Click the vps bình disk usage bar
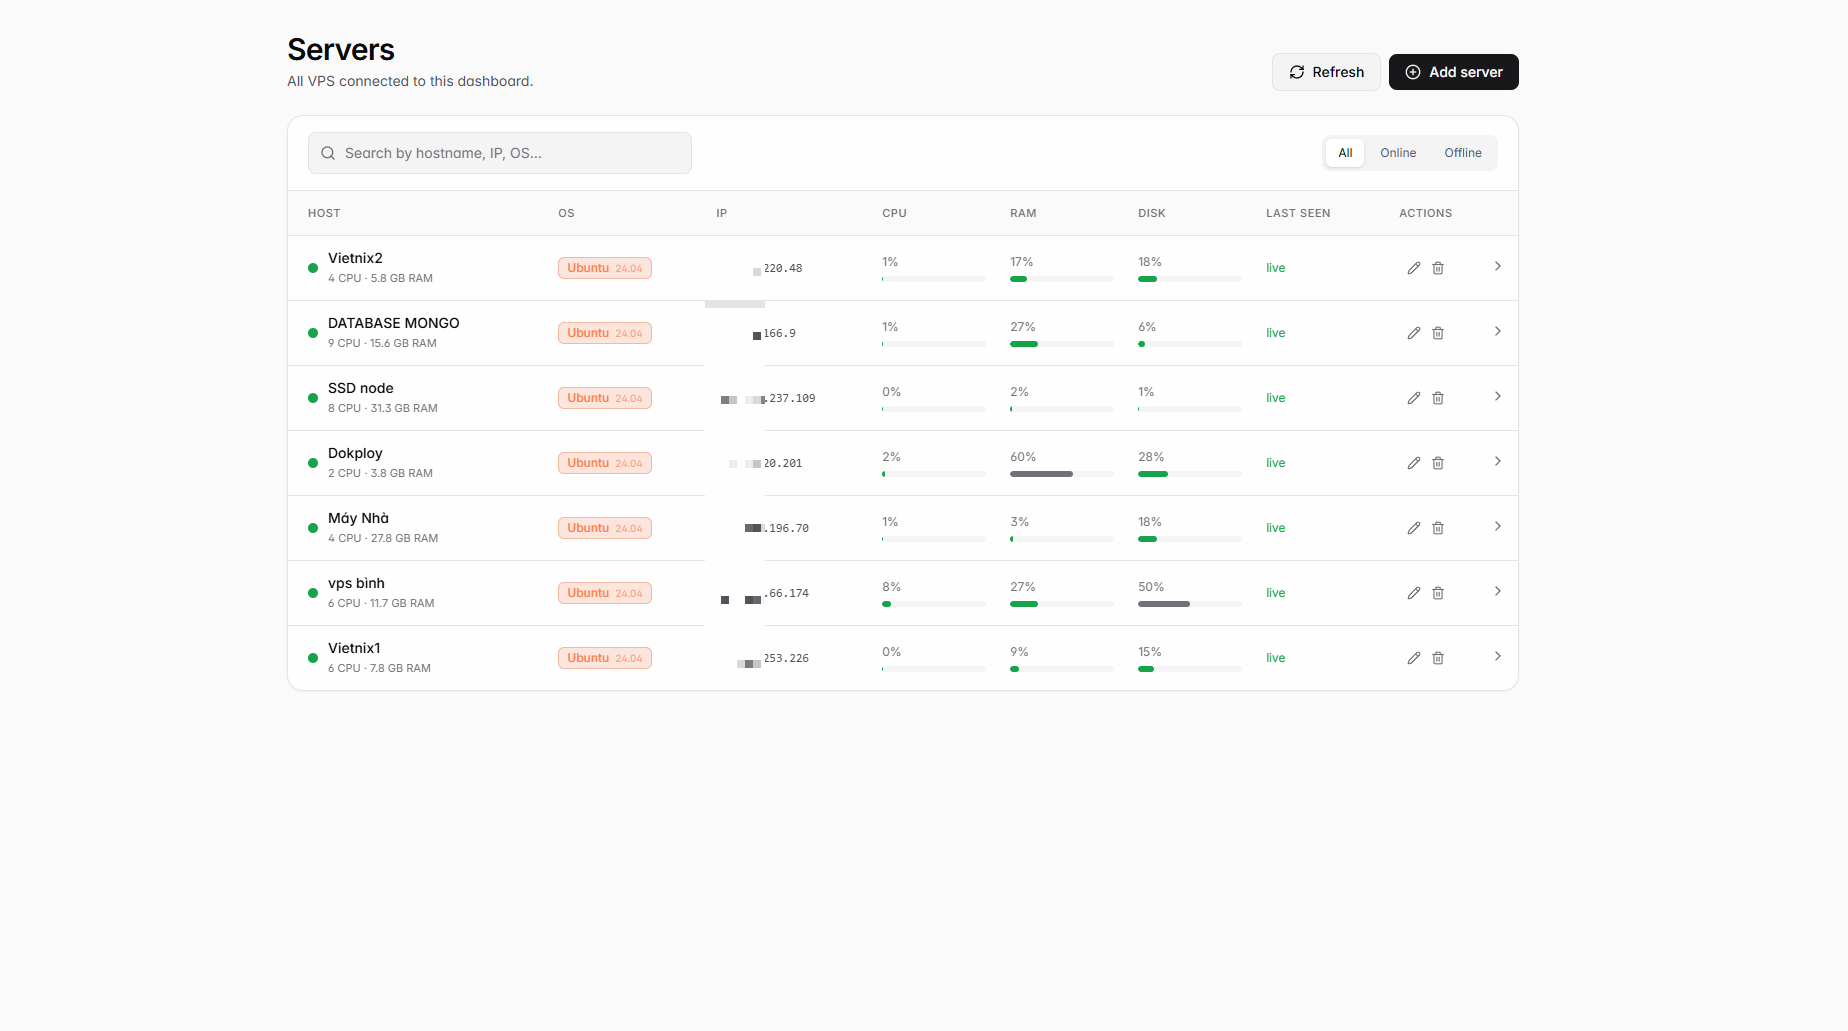Screen dimensions: 1848x1031 point(1190,604)
